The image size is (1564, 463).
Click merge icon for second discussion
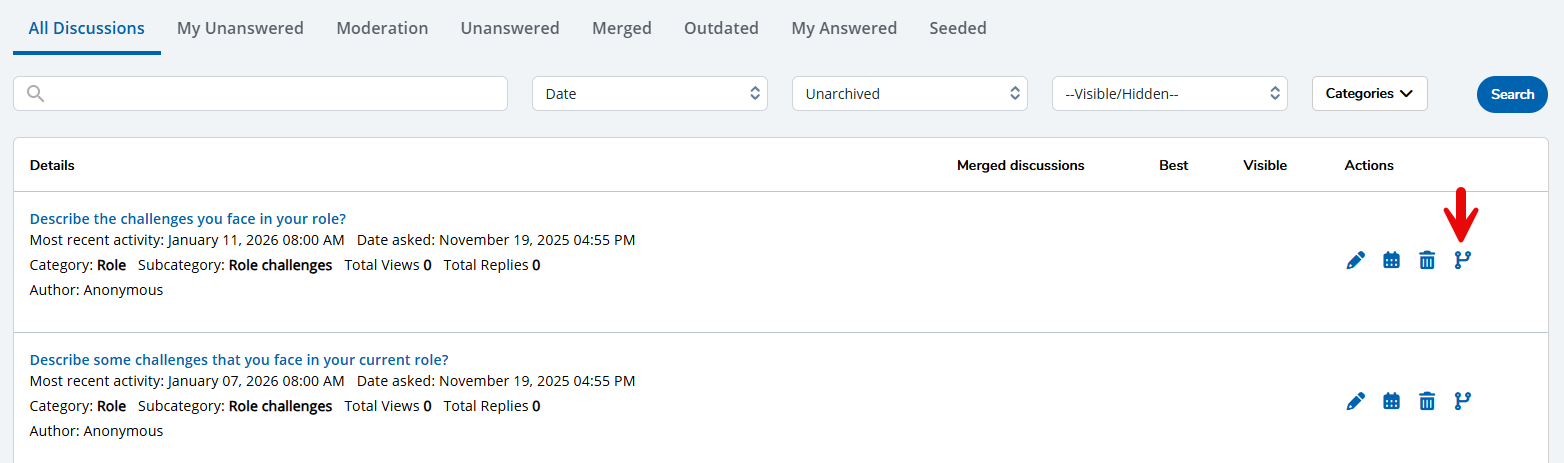pyautogui.click(x=1463, y=402)
